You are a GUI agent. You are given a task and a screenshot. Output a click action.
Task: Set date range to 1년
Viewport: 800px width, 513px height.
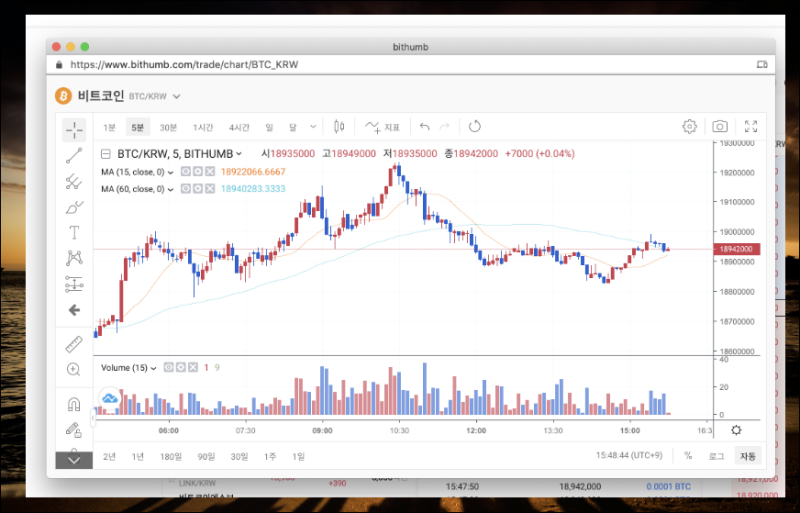pyautogui.click(x=138, y=456)
